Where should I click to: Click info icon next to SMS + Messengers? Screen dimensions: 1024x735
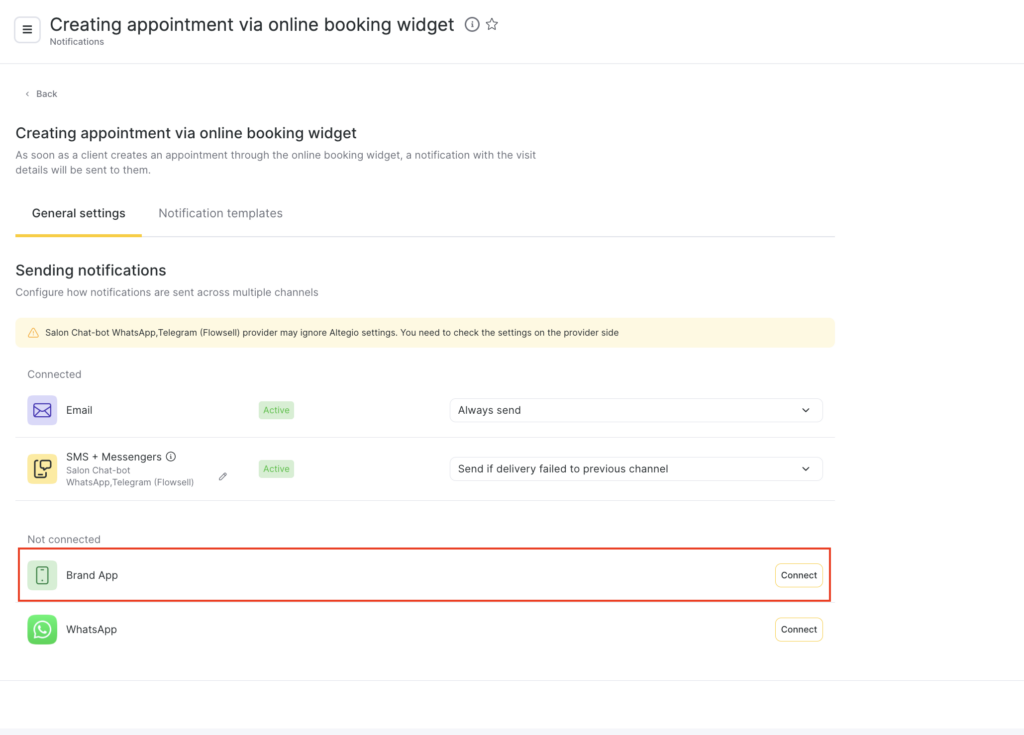point(171,457)
